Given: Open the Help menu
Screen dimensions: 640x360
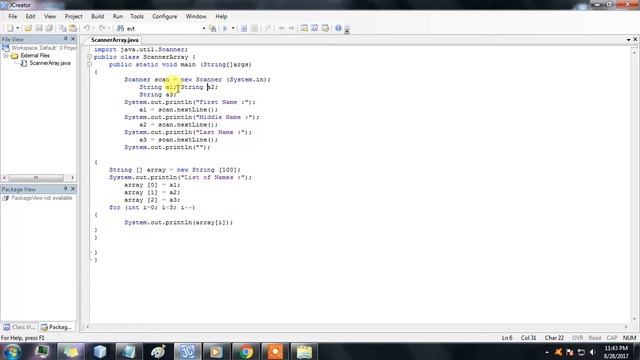Looking at the screenshot, I should click(221, 16).
